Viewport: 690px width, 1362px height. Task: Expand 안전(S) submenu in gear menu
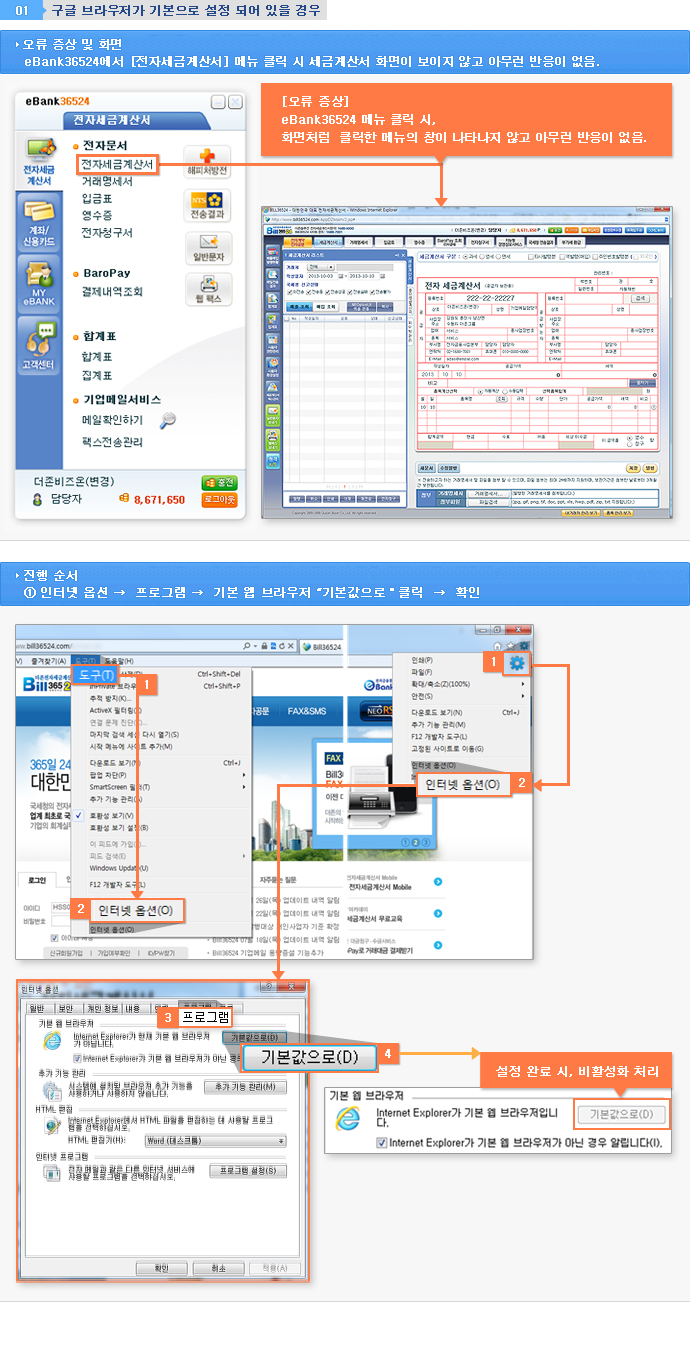[424, 695]
